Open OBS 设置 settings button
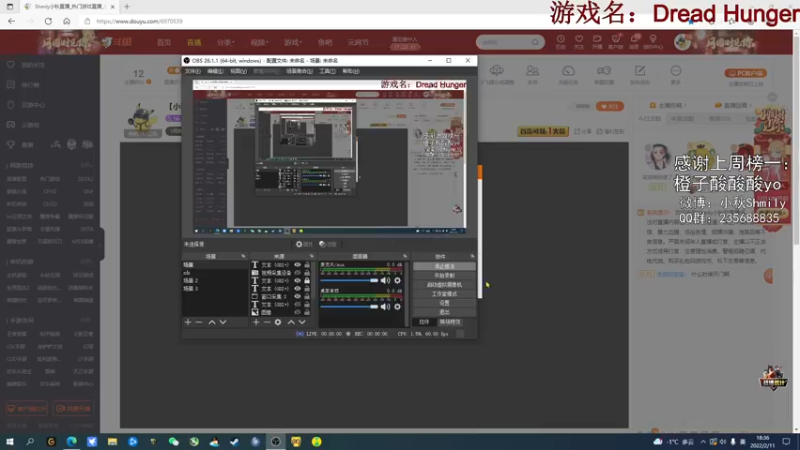 tap(444, 303)
